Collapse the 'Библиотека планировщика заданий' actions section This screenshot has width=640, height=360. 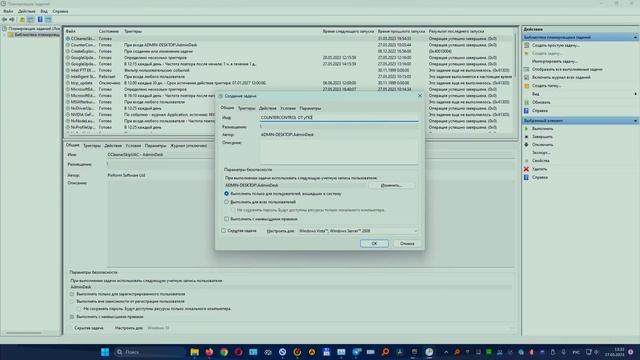[x=635, y=37]
